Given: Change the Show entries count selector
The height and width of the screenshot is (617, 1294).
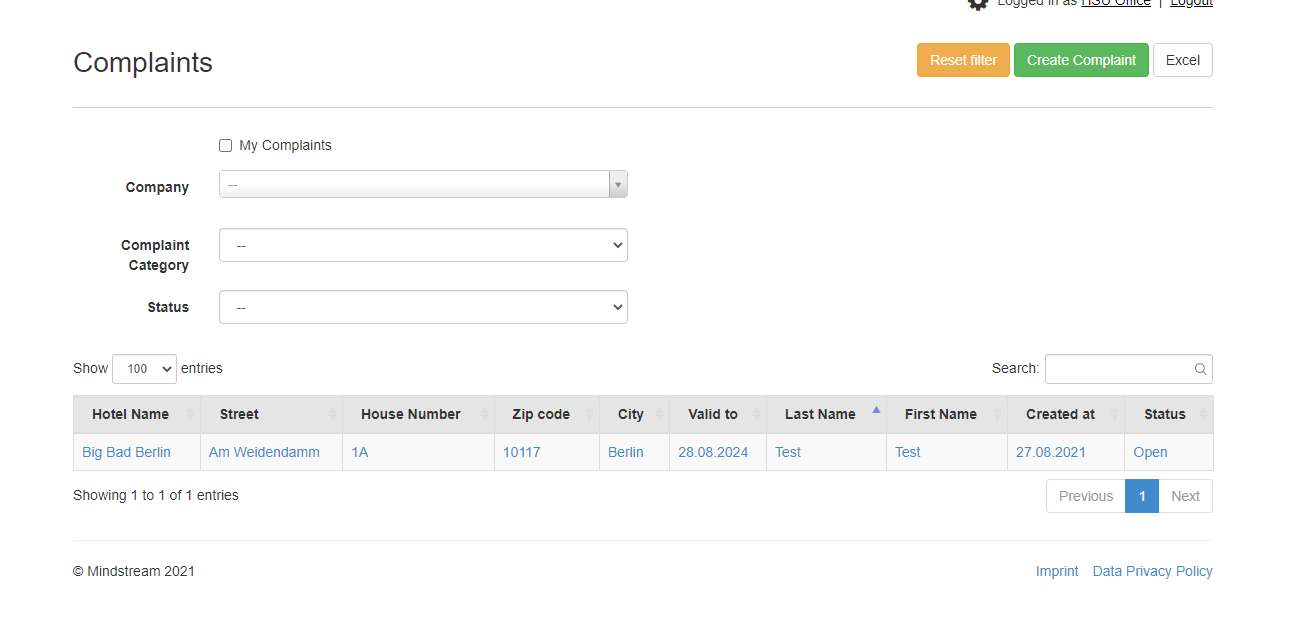Looking at the screenshot, I should pos(144,369).
